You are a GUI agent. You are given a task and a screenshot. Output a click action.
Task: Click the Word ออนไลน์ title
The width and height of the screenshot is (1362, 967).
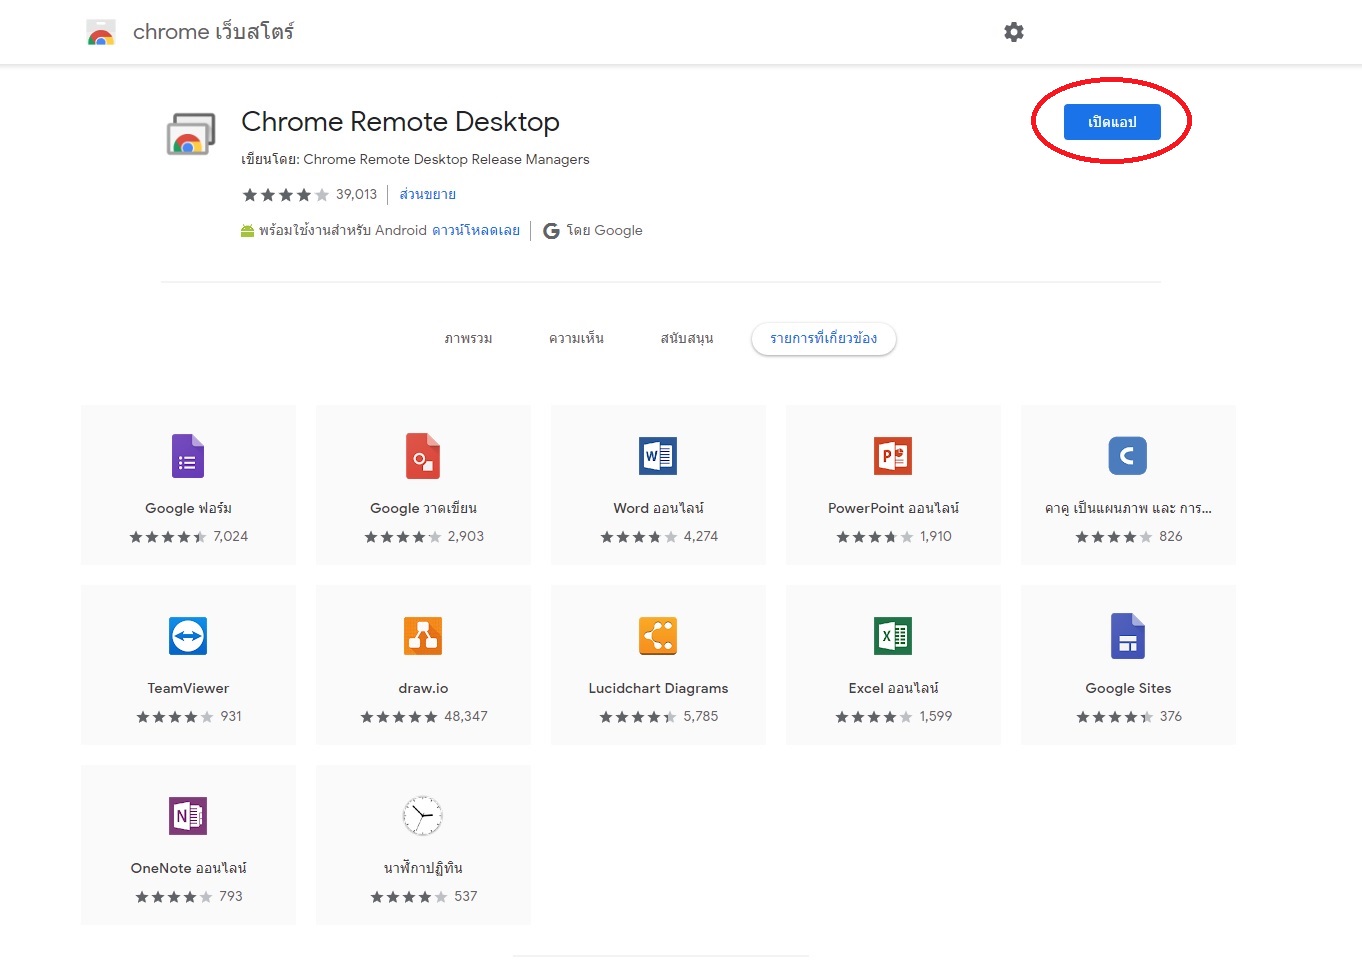tap(658, 508)
